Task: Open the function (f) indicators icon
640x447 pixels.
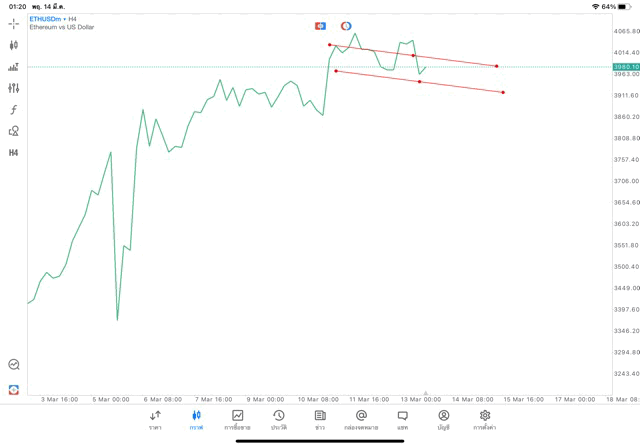Action: [x=13, y=110]
